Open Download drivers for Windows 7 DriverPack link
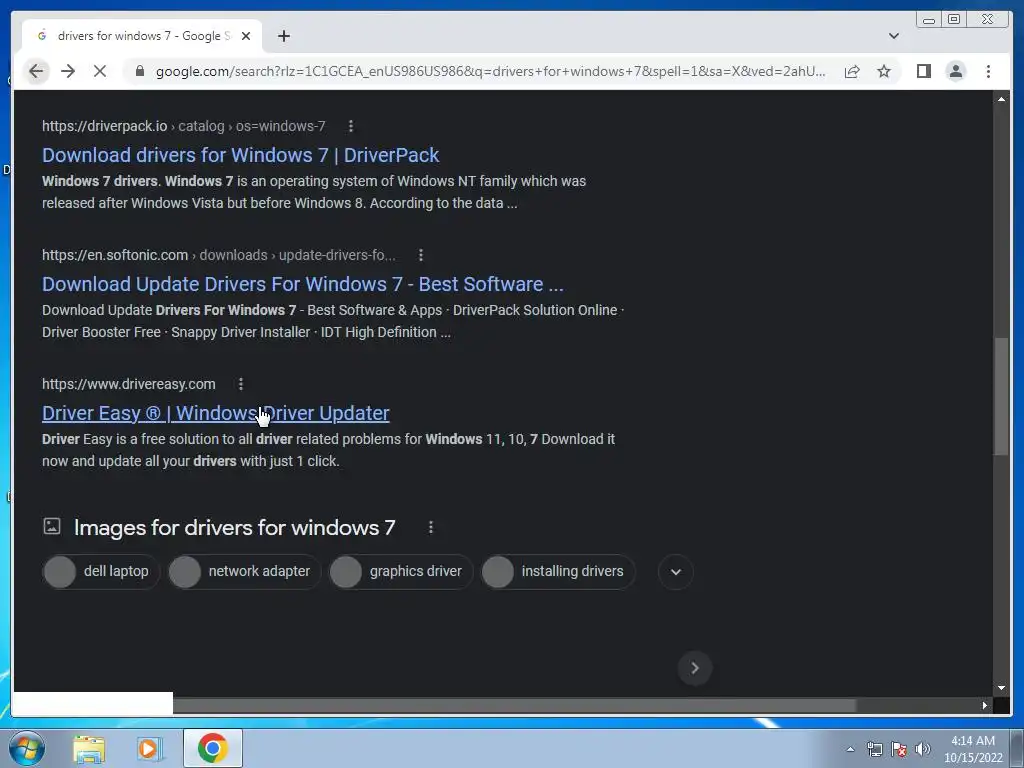1024x768 pixels. (240, 155)
